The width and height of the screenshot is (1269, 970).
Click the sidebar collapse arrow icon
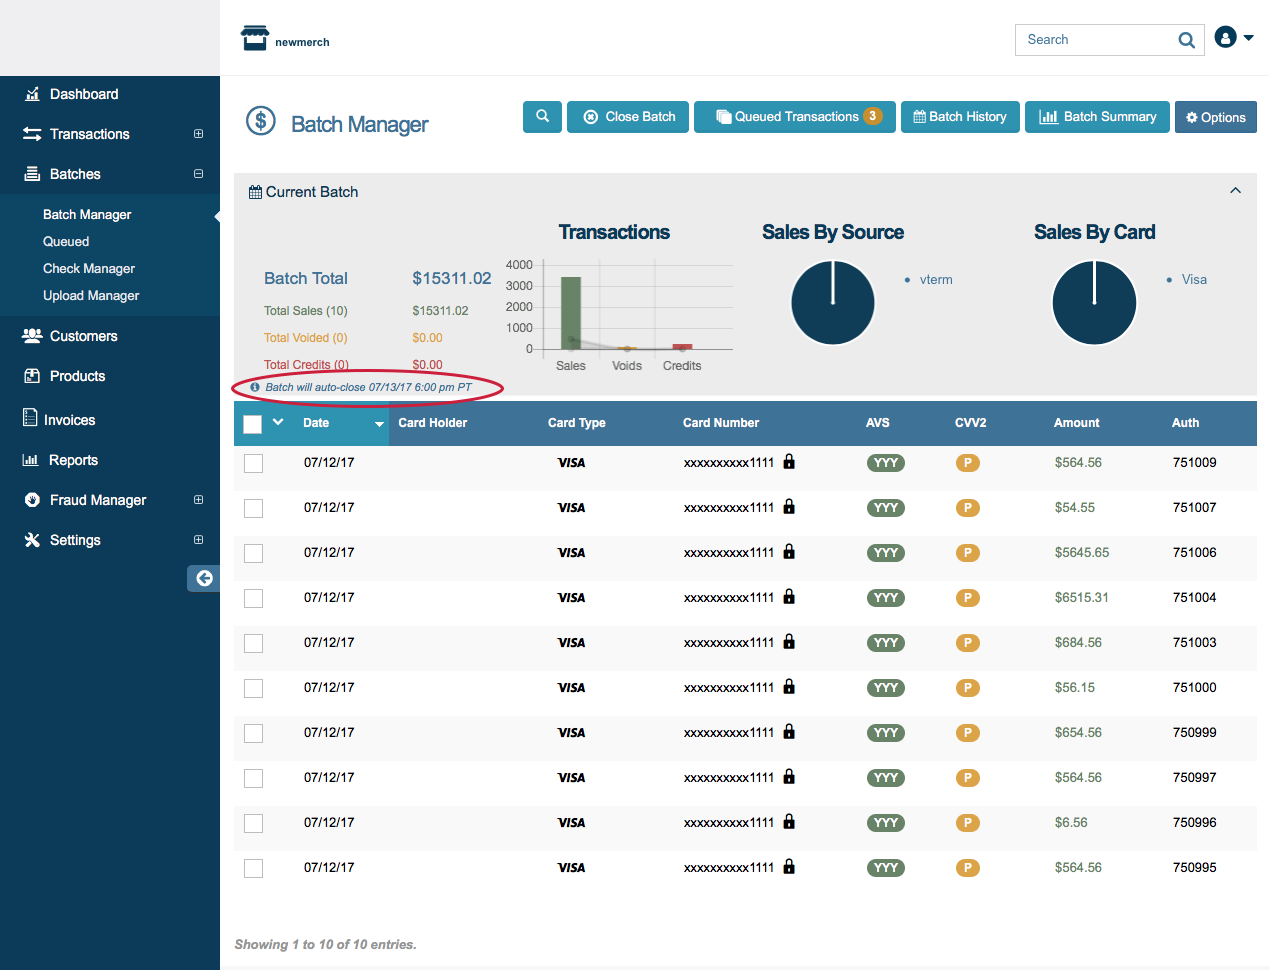[204, 578]
